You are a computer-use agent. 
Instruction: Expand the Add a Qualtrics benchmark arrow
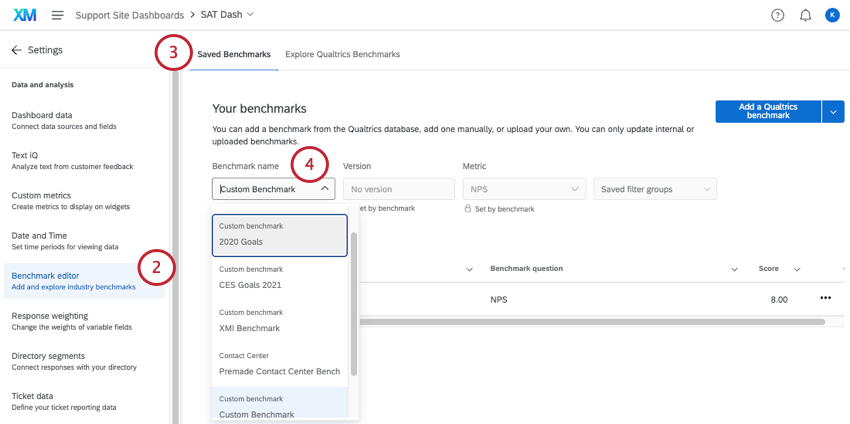pos(833,111)
